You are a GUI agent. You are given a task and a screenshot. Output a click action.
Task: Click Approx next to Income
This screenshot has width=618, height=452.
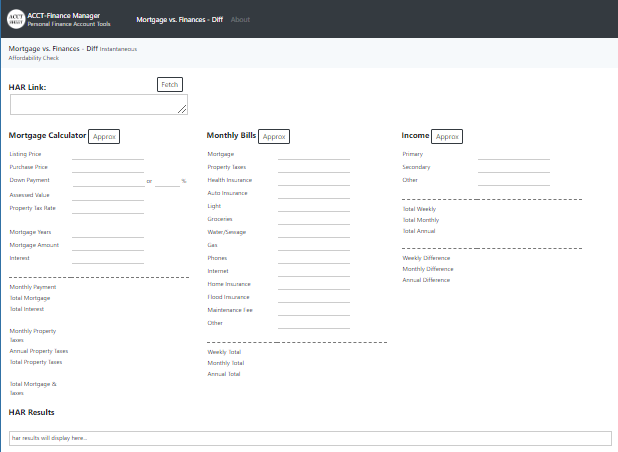click(447, 136)
